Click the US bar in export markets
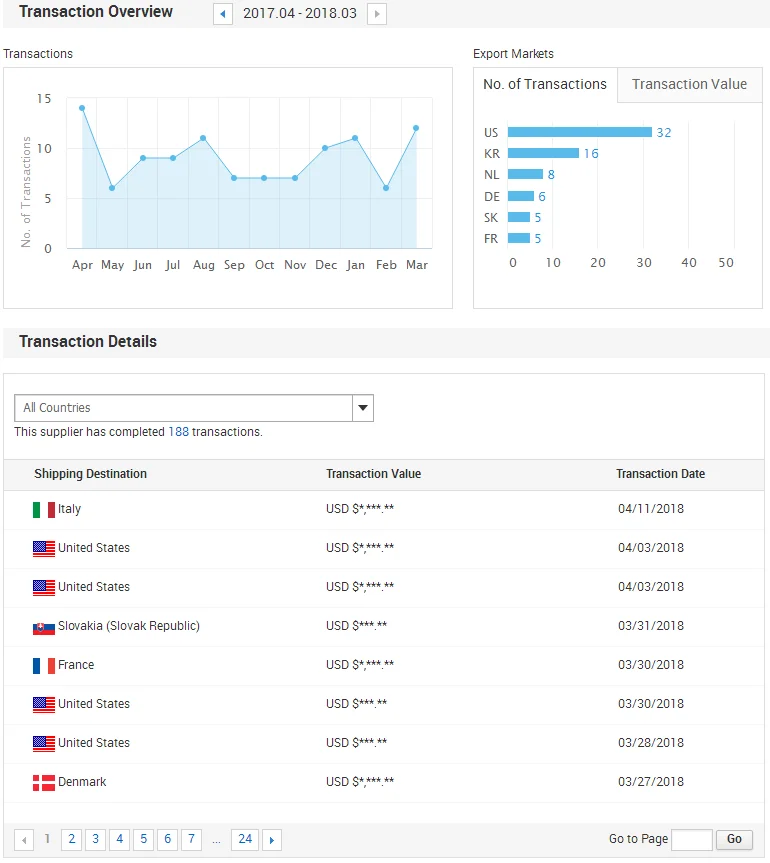The width and height of the screenshot is (770, 863). click(x=579, y=132)
